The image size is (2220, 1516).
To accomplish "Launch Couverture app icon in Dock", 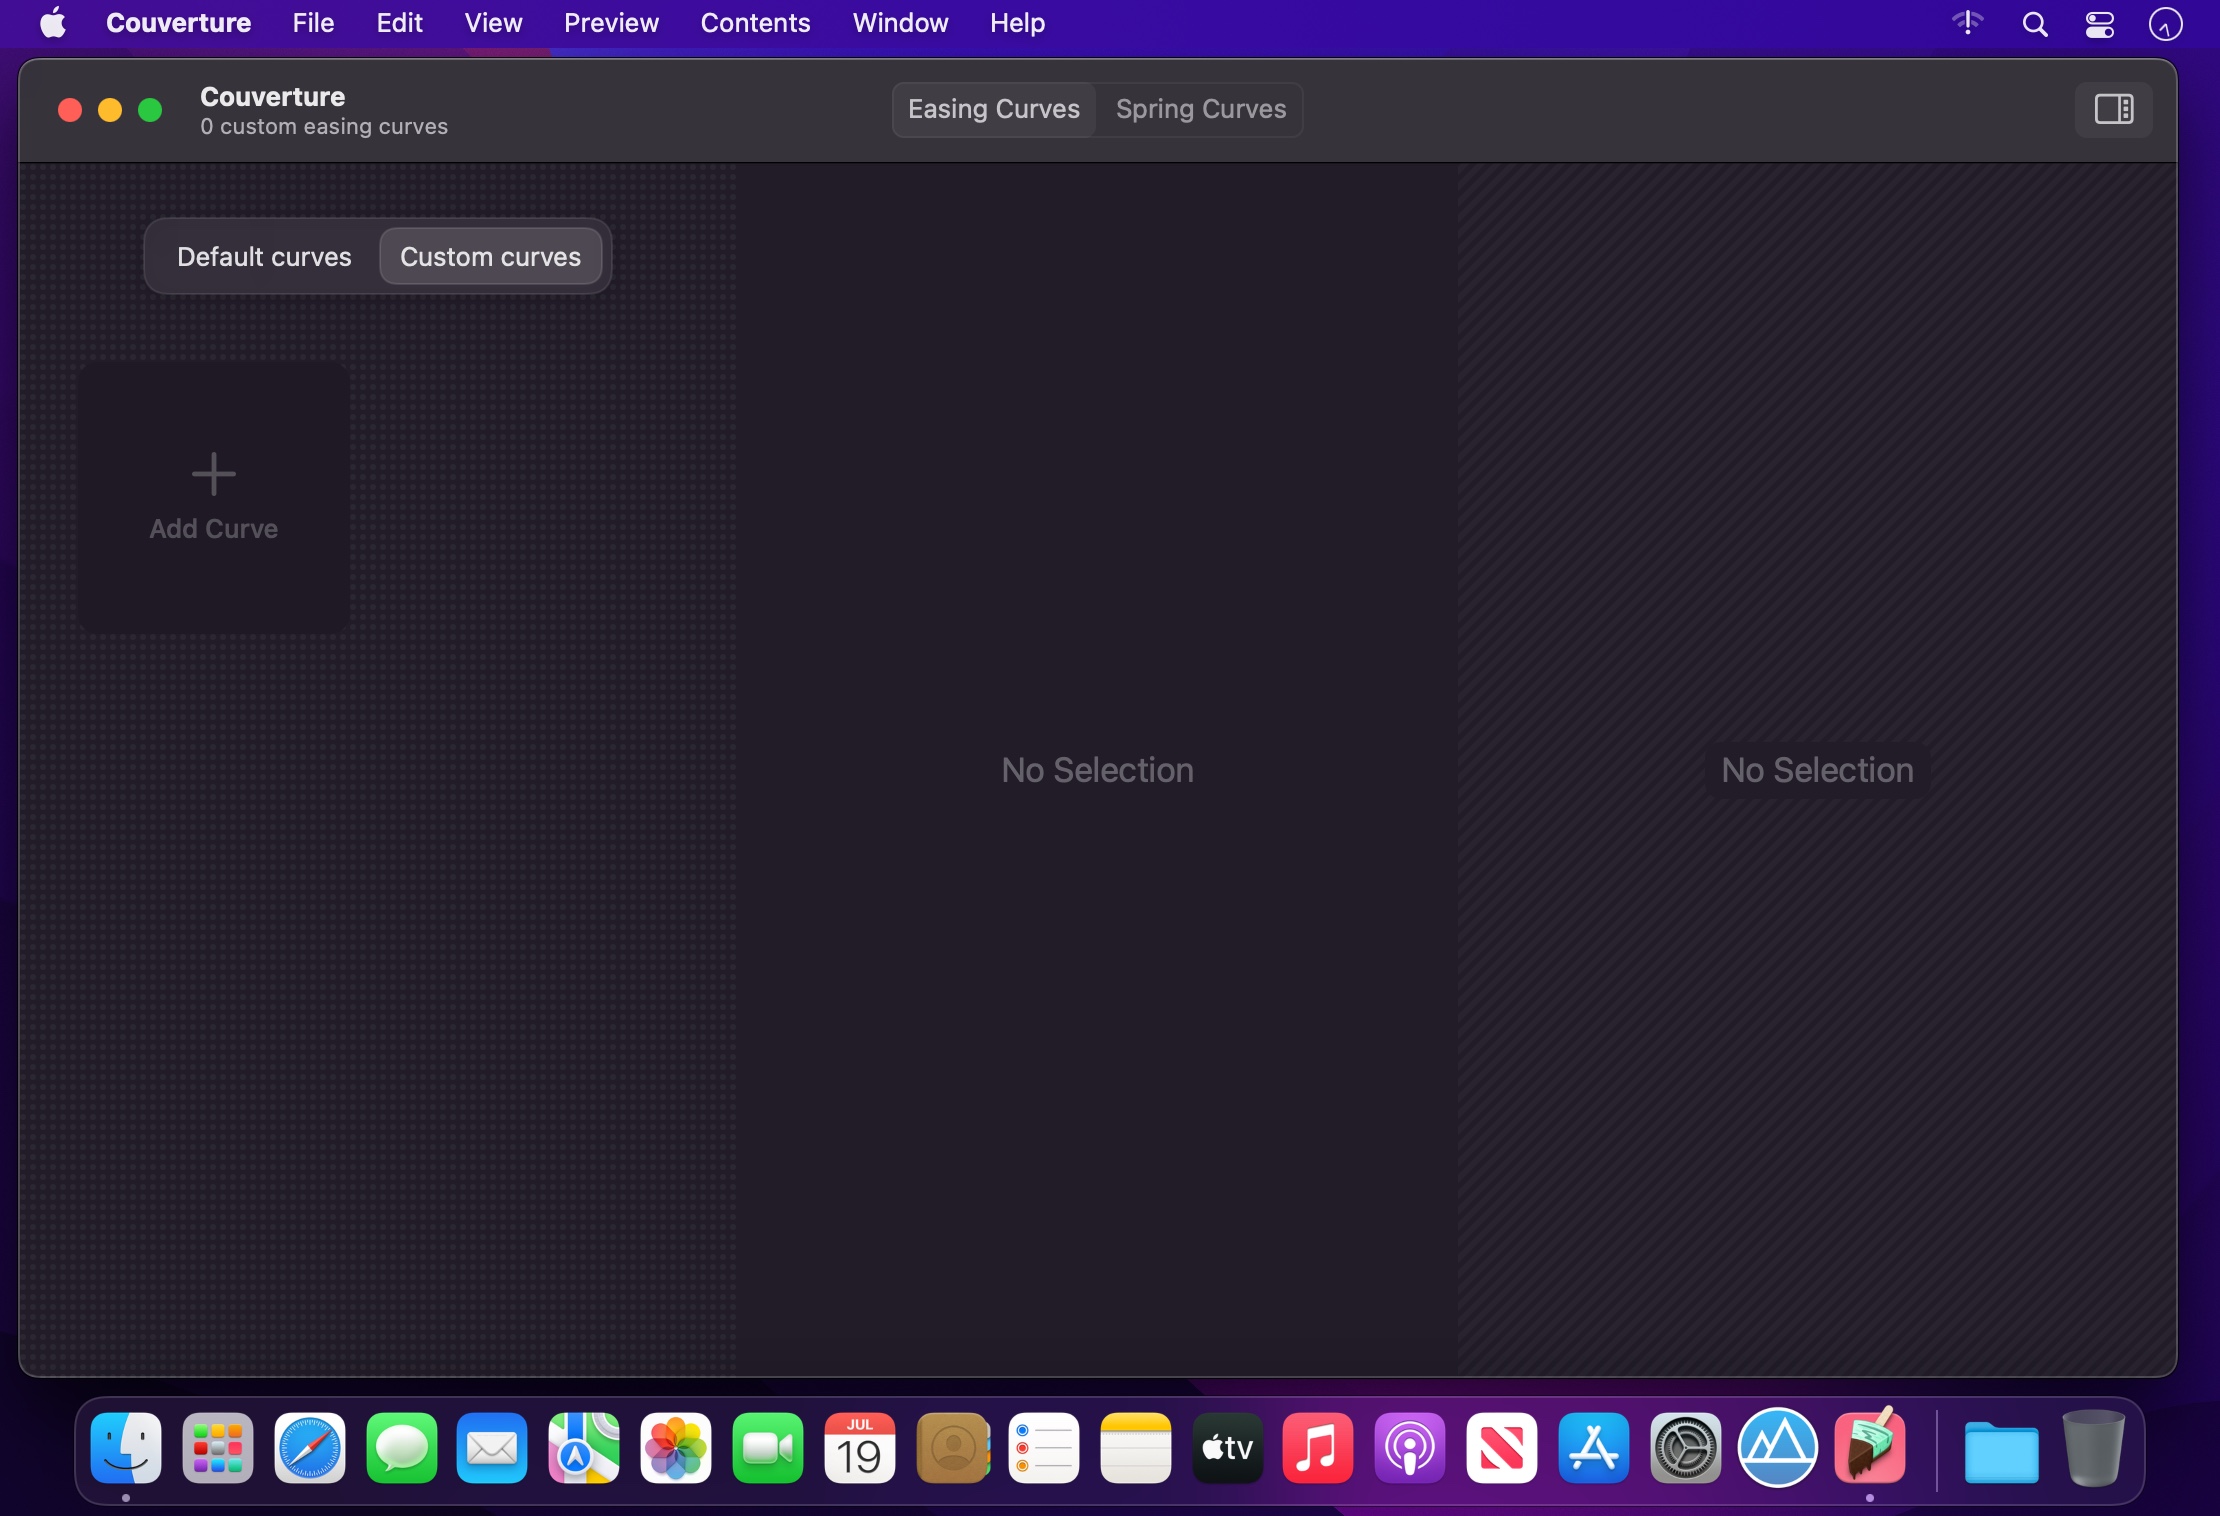I will [1869, 1448].
